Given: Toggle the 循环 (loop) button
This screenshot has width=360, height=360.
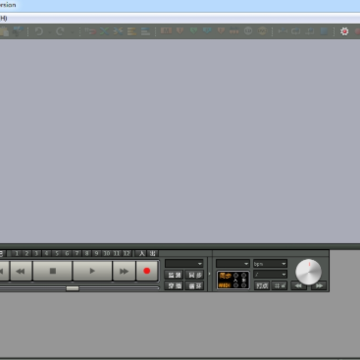Looking at the screenshot, I should 195,286.
